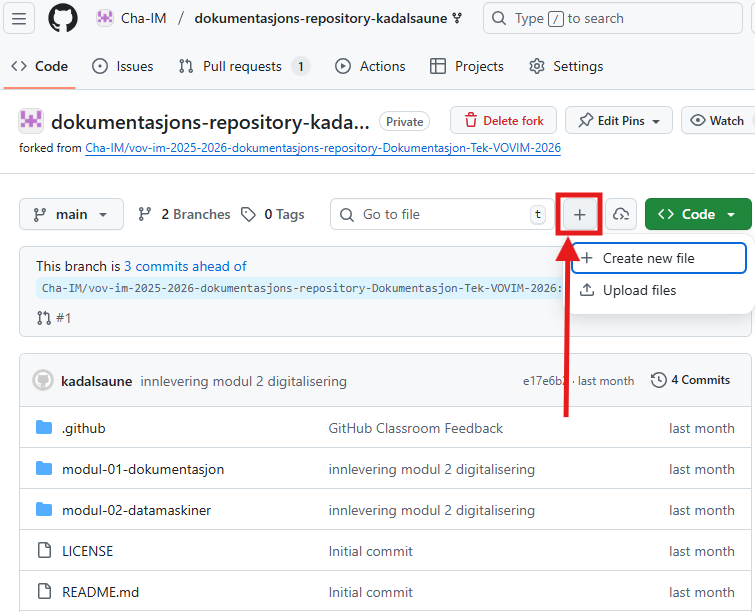Click the folder icon of modul-02-datamaskiner

click(44, 509)
